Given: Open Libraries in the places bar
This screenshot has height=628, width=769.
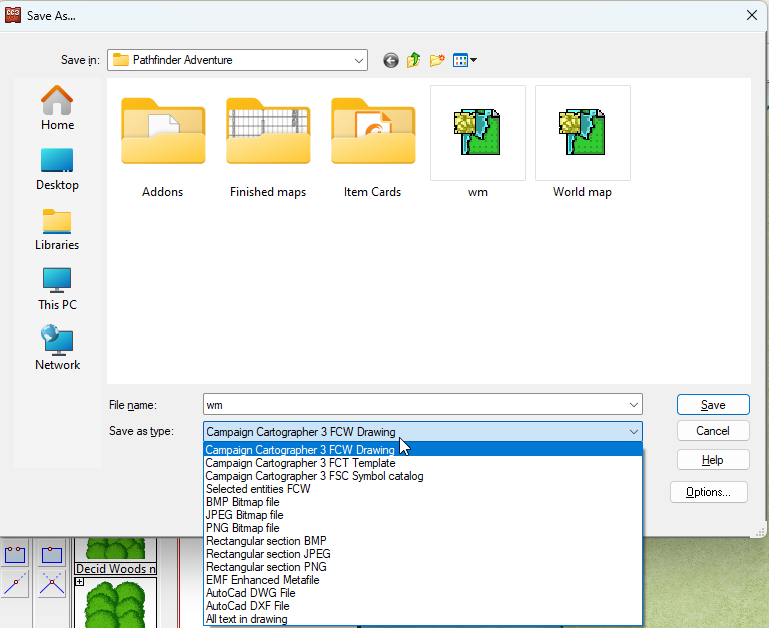Looking at the screenshot, I should pyautogui.click(x=57, y=228).
